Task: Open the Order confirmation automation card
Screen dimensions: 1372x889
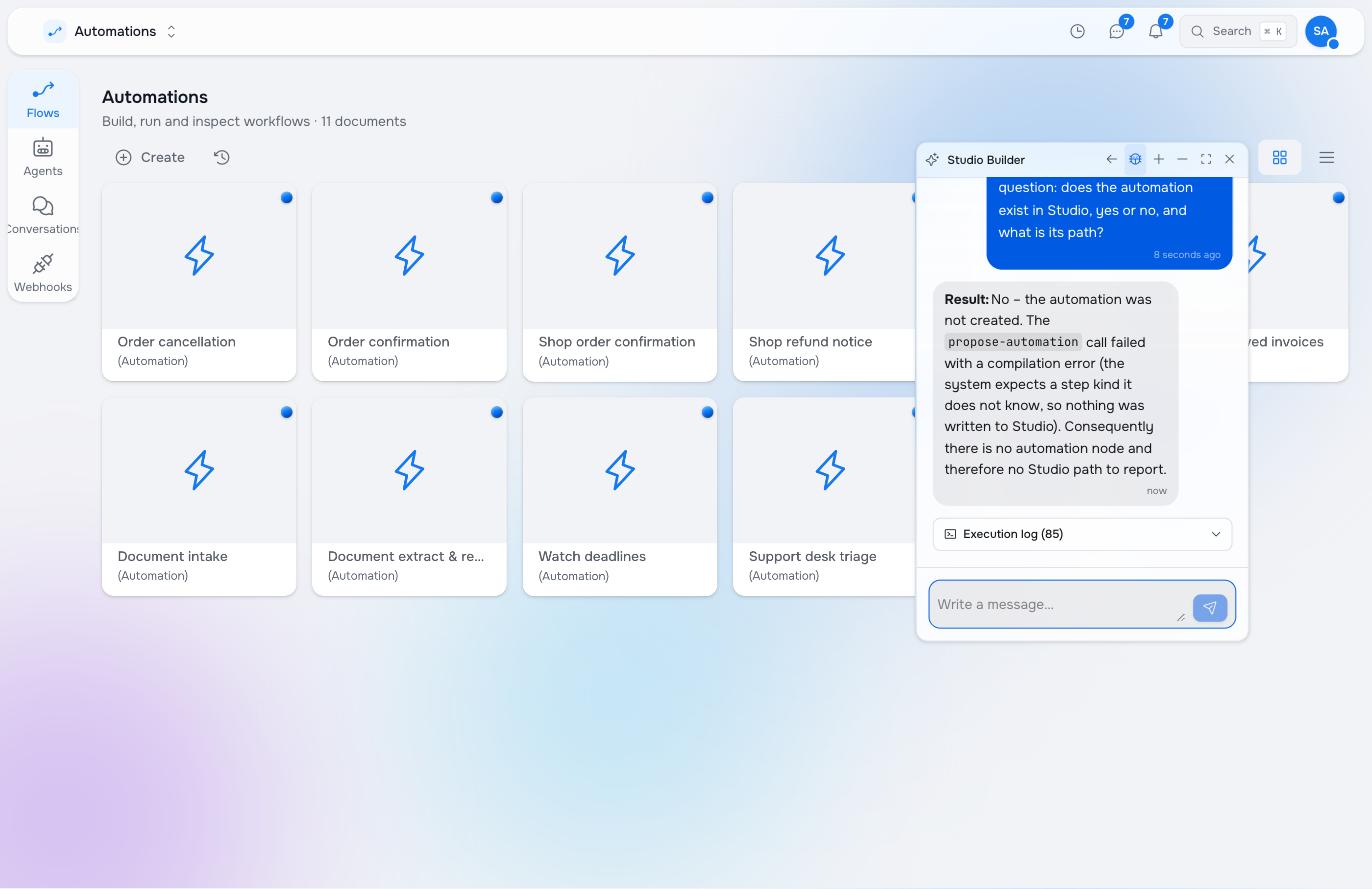Action: click(x=409, y=282)
